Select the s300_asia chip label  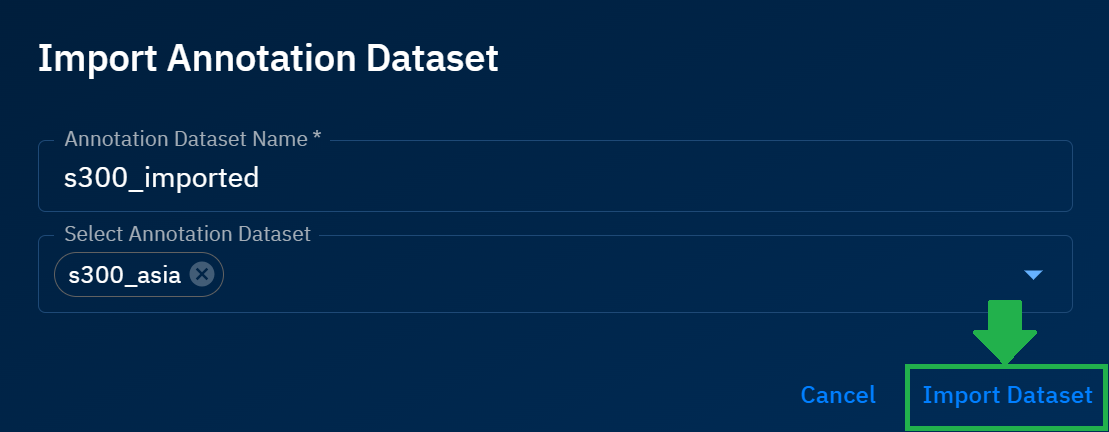tap(125, 275)
